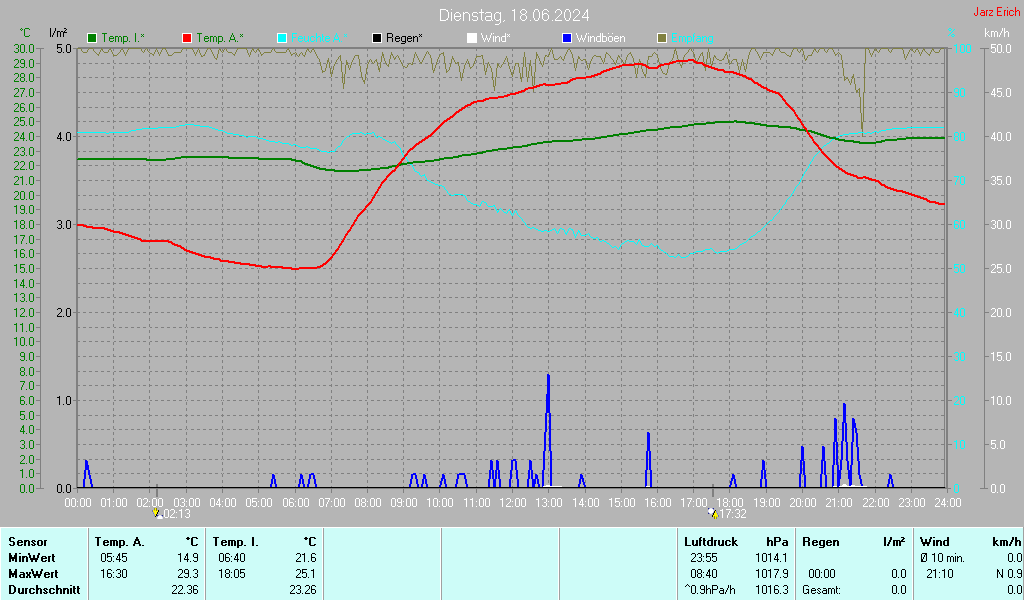The height and width of the screenshot is (600, 1024).
Task: Click the moon icon at 02:13
Action: click(x=157, y=513)
